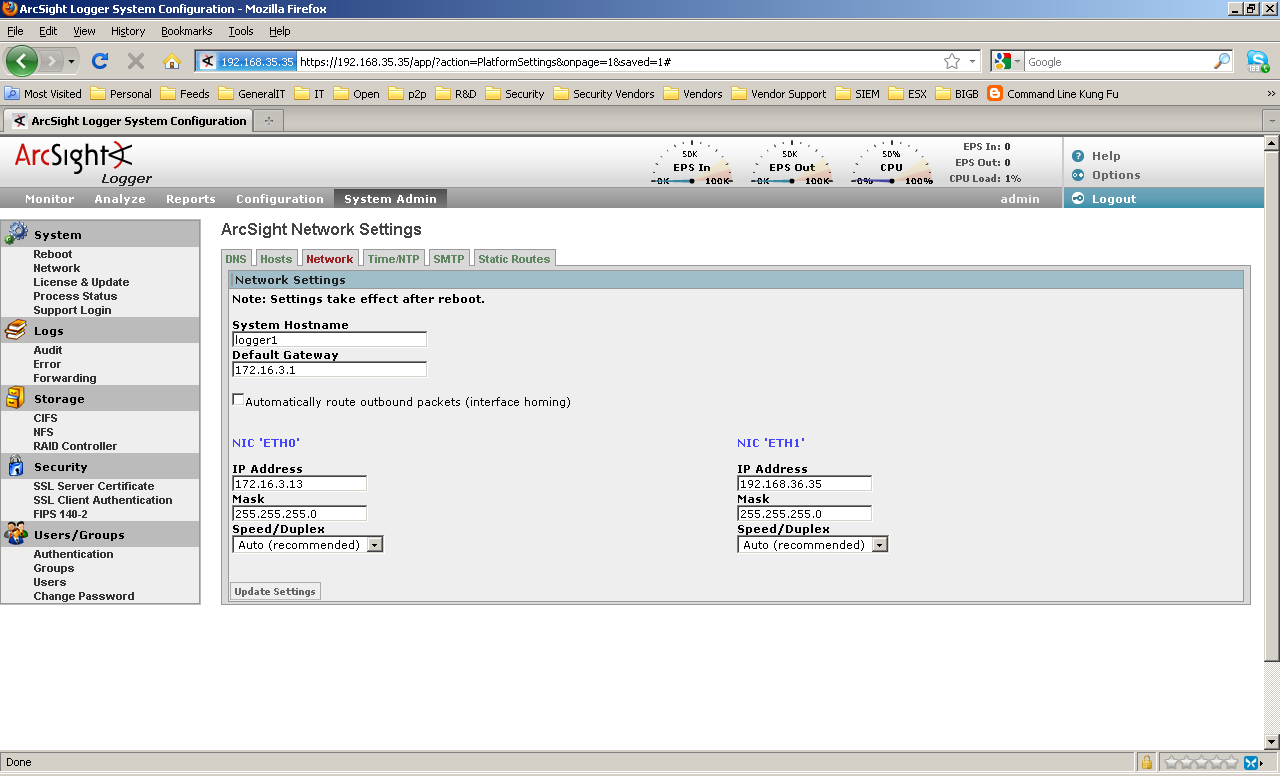Image resolution: width=1280 pixels, height=776 pixels.
Task: Reload the page with the refresh icon
Action: pos(99,61)
